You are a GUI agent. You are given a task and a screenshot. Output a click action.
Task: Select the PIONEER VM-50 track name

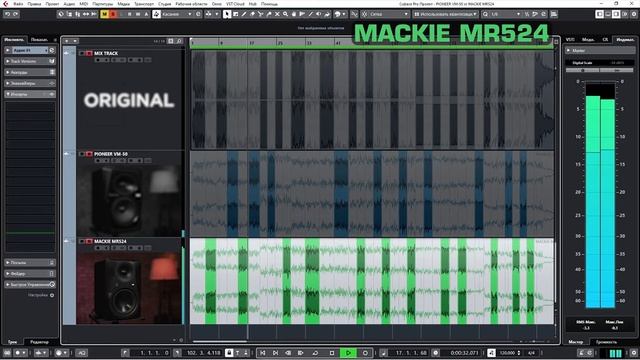pyautogui.click(x=111, y=154)
